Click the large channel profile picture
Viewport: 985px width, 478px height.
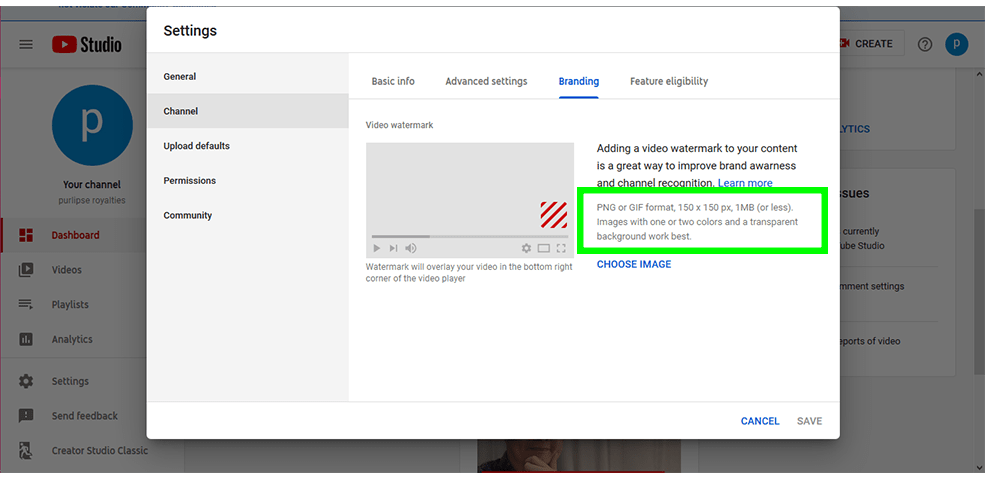(92, 126)
